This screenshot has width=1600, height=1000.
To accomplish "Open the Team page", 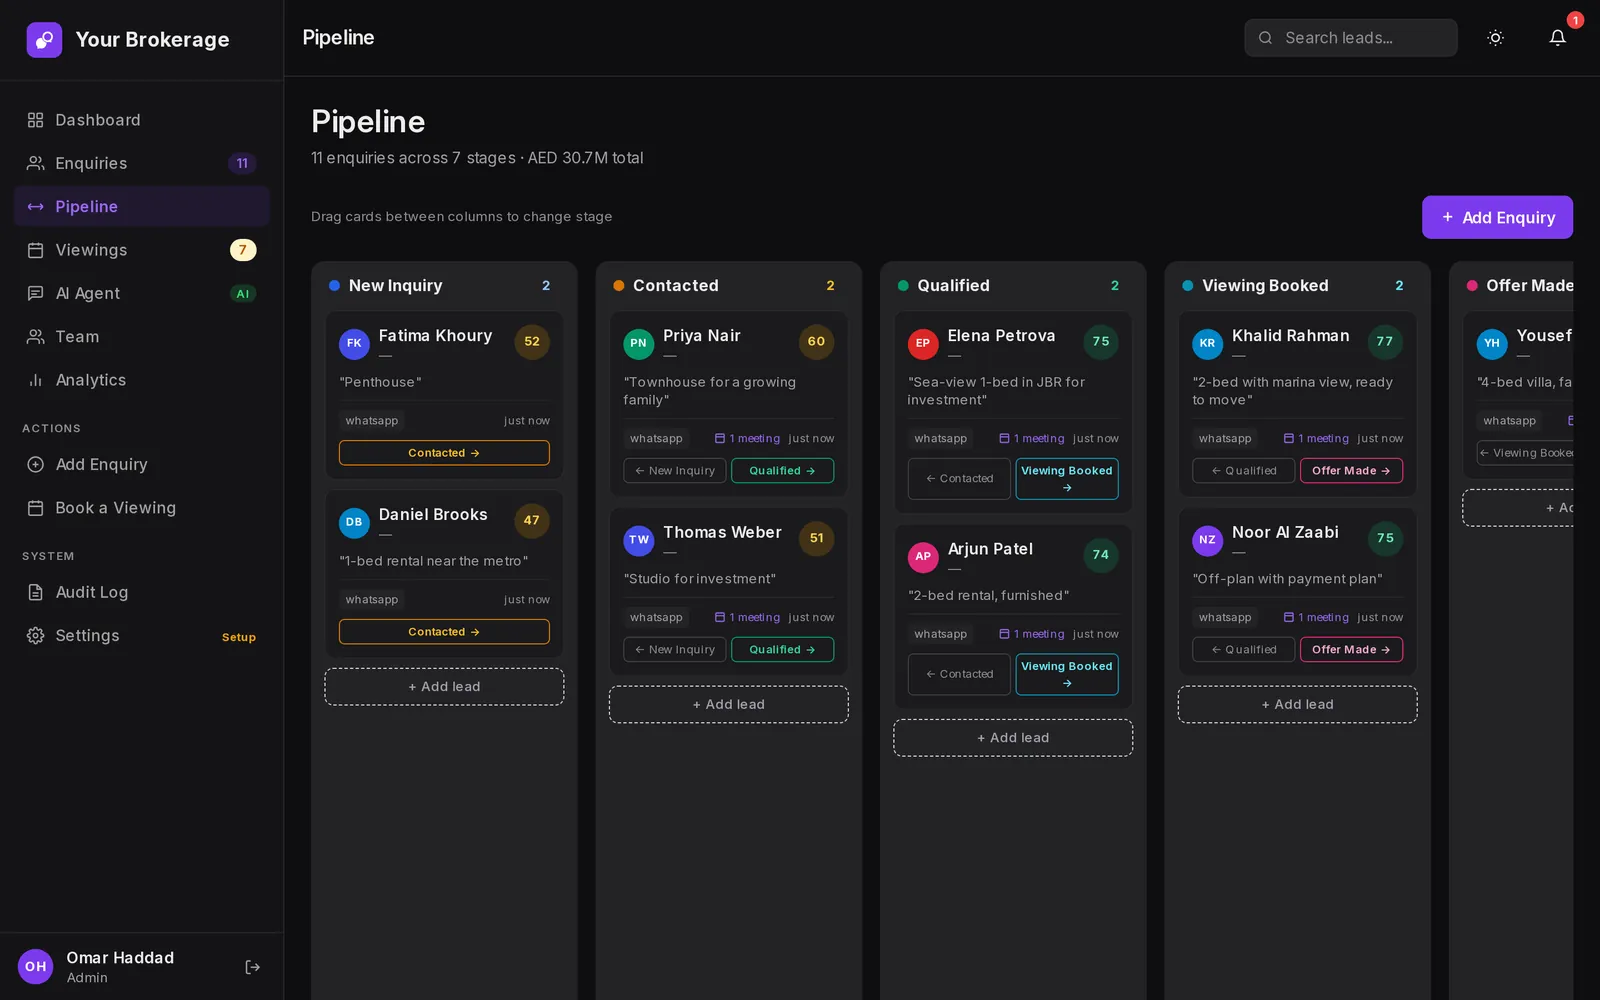I will pos(142,337).
